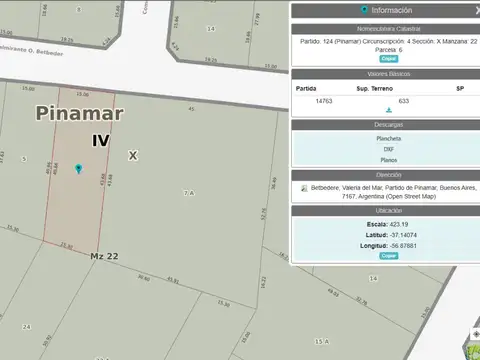The height and width of the screenshot is (360, 480).
Task: Click the circunscripción IV label
Action: 101,140
